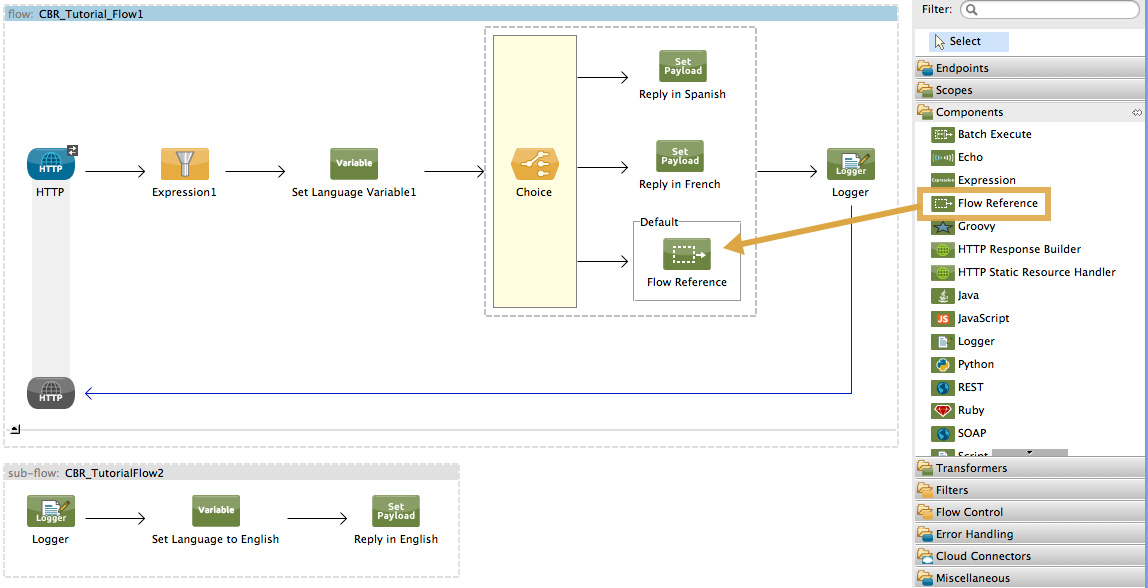The width and height of the screenshot is (1148, 588).
Task: Collapse the CBR_Tutorial_Flow1 flow
Action: pos(15,429)
